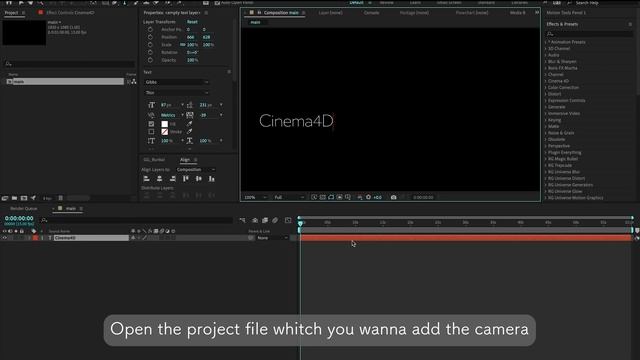Viewport: 640px width, 360px height.
Task: Click the Project panel search field
Action: click(x=69, y=64)
